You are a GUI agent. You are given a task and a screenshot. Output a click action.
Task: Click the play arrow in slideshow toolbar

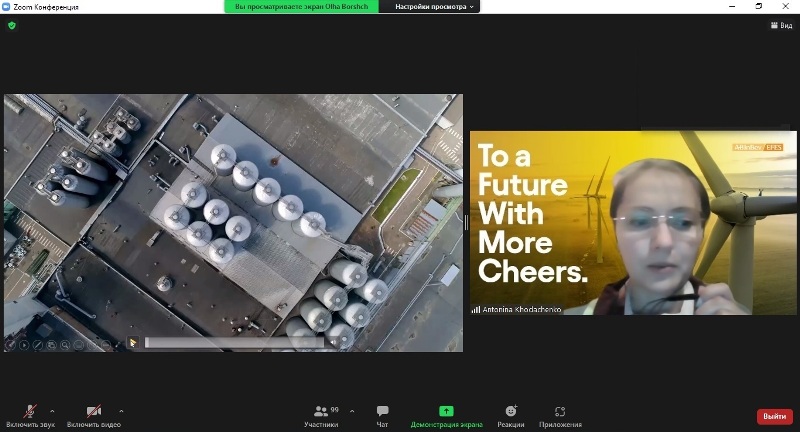tap(24, 345)
